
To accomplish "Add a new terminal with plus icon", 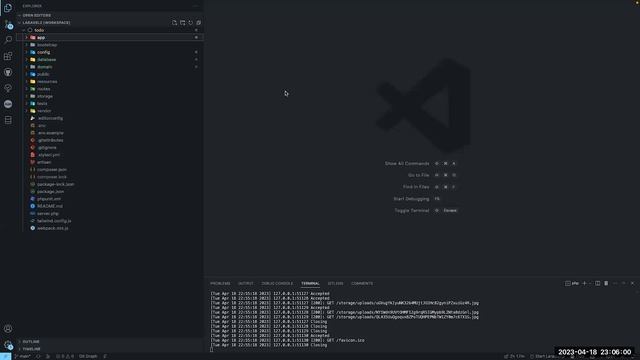I will point(584,283).
